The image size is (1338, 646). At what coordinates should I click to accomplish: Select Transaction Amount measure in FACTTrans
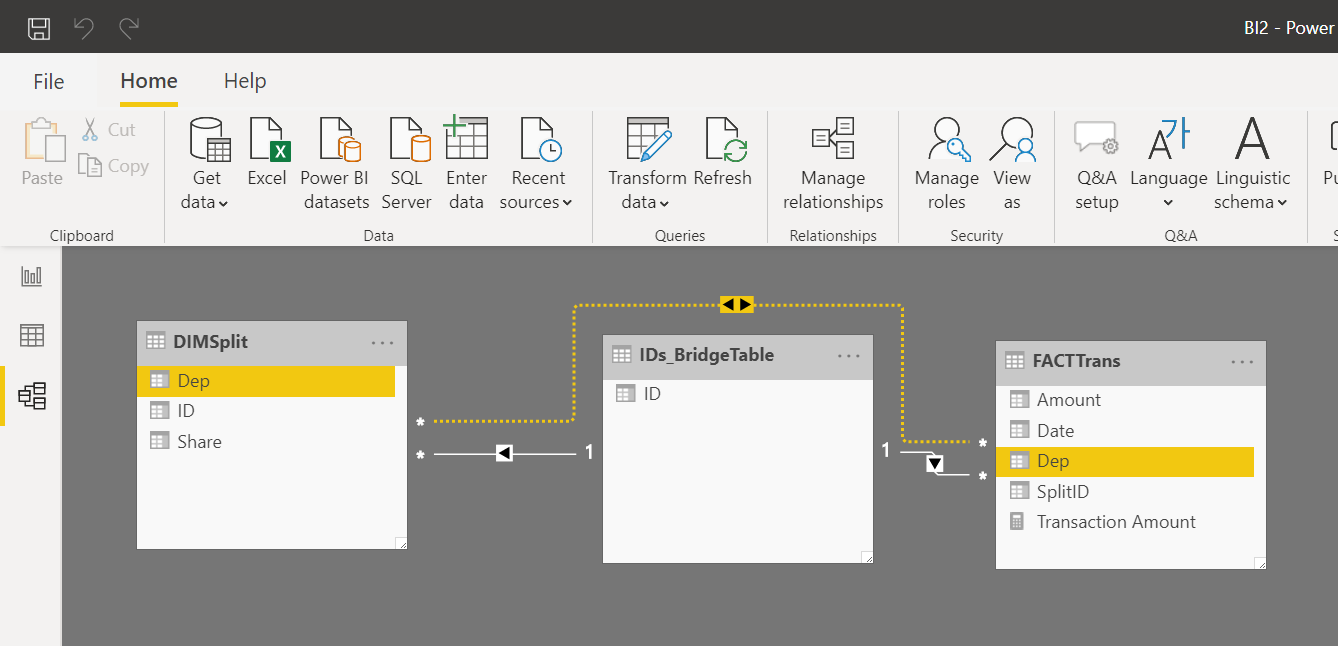[1126, 522]
